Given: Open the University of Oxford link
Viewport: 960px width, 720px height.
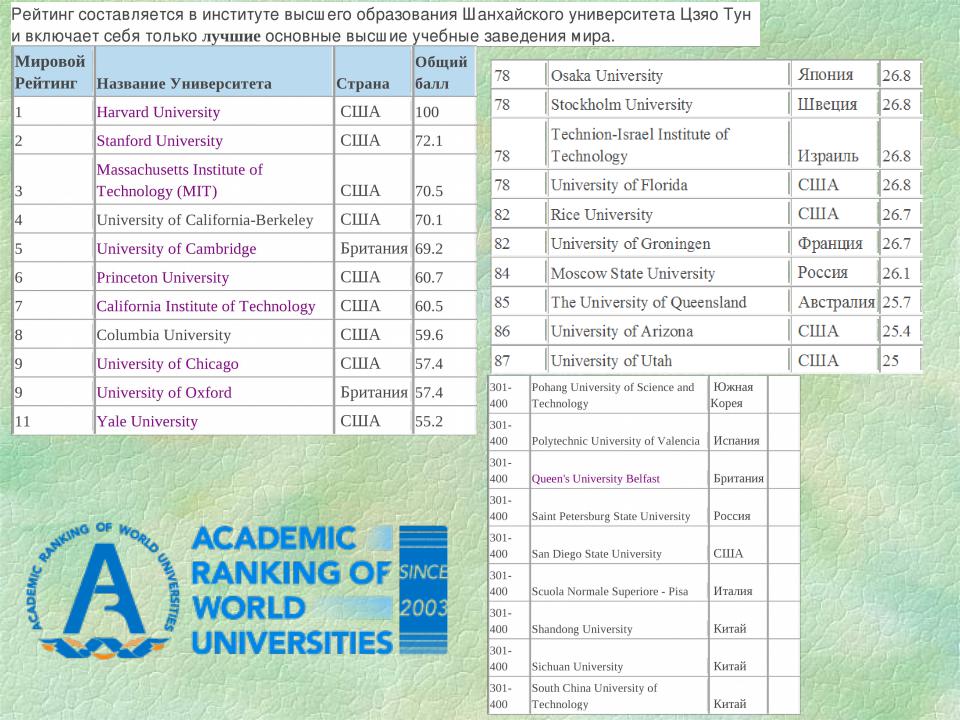Looking at the screenshot, I should [164, 392].
